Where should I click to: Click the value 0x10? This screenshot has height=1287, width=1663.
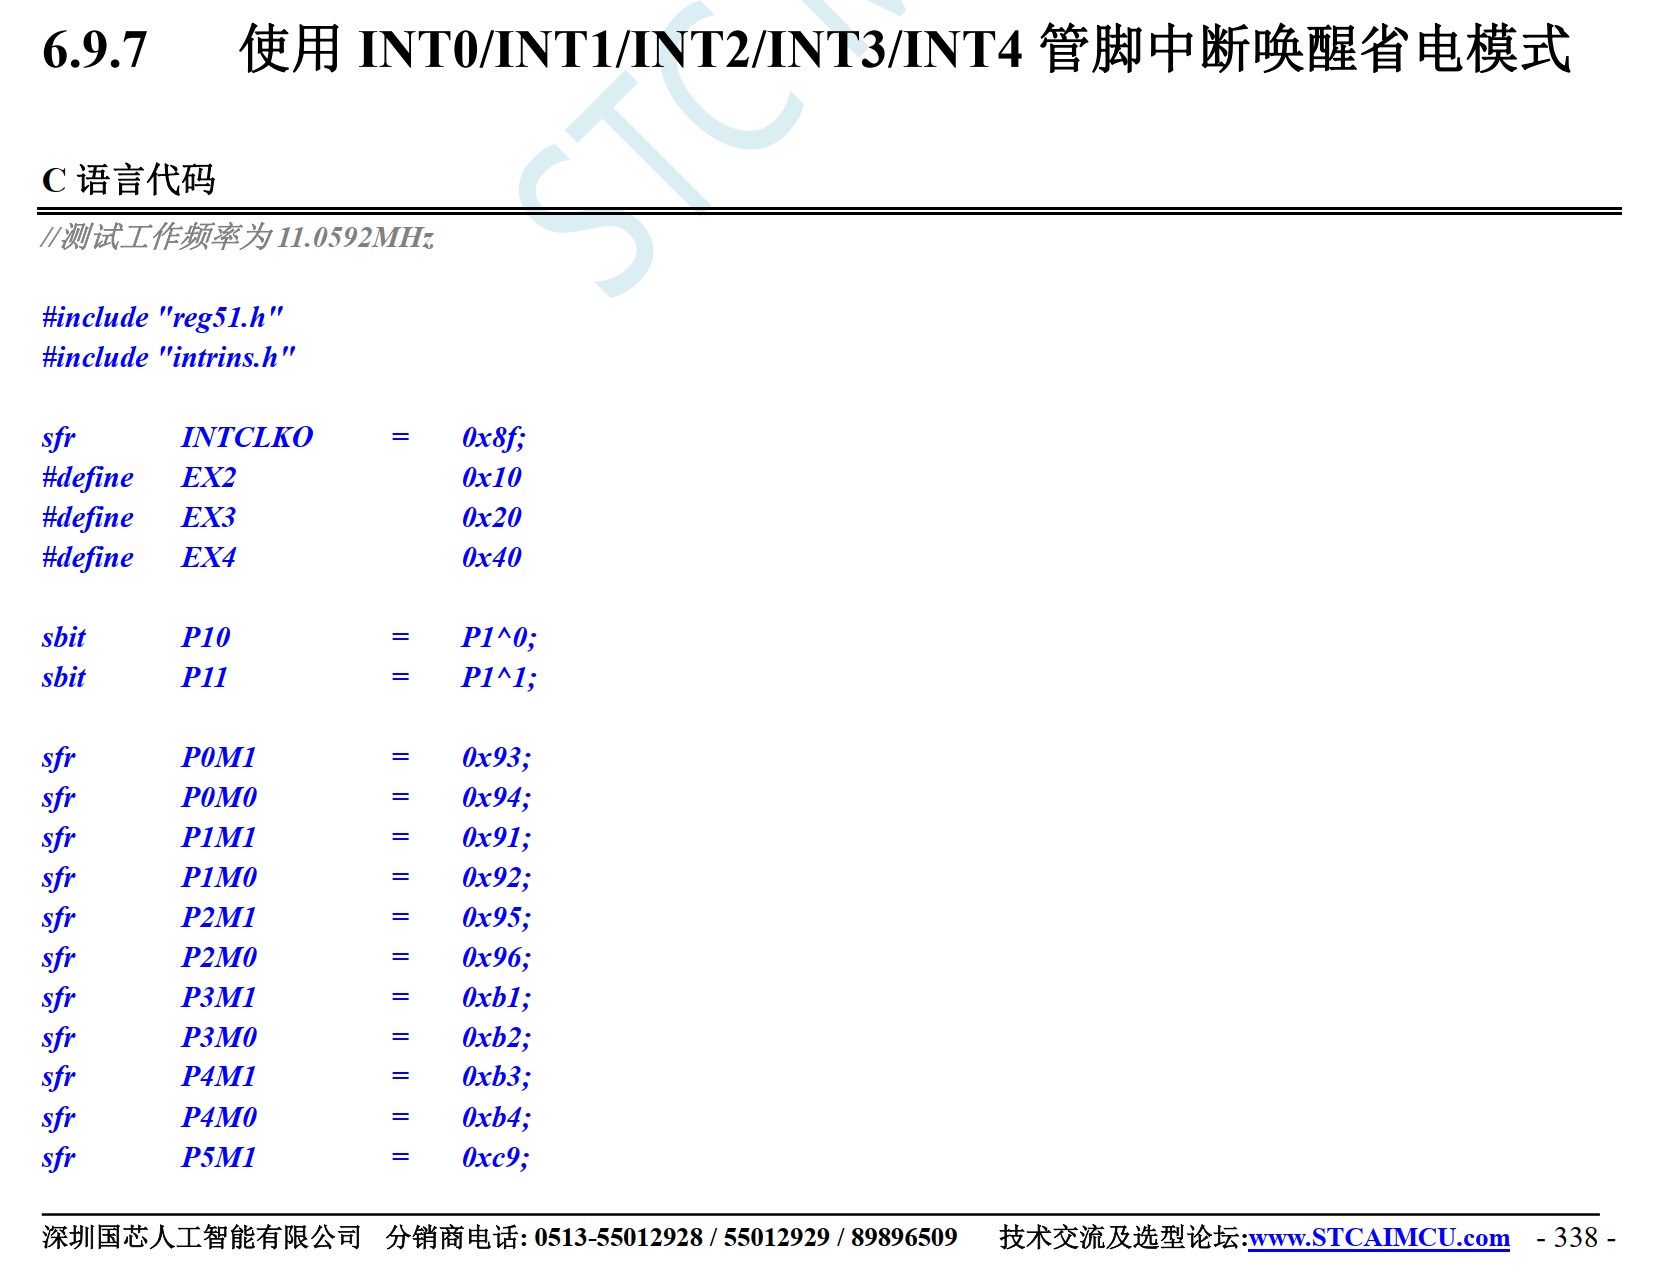point(492,477)
